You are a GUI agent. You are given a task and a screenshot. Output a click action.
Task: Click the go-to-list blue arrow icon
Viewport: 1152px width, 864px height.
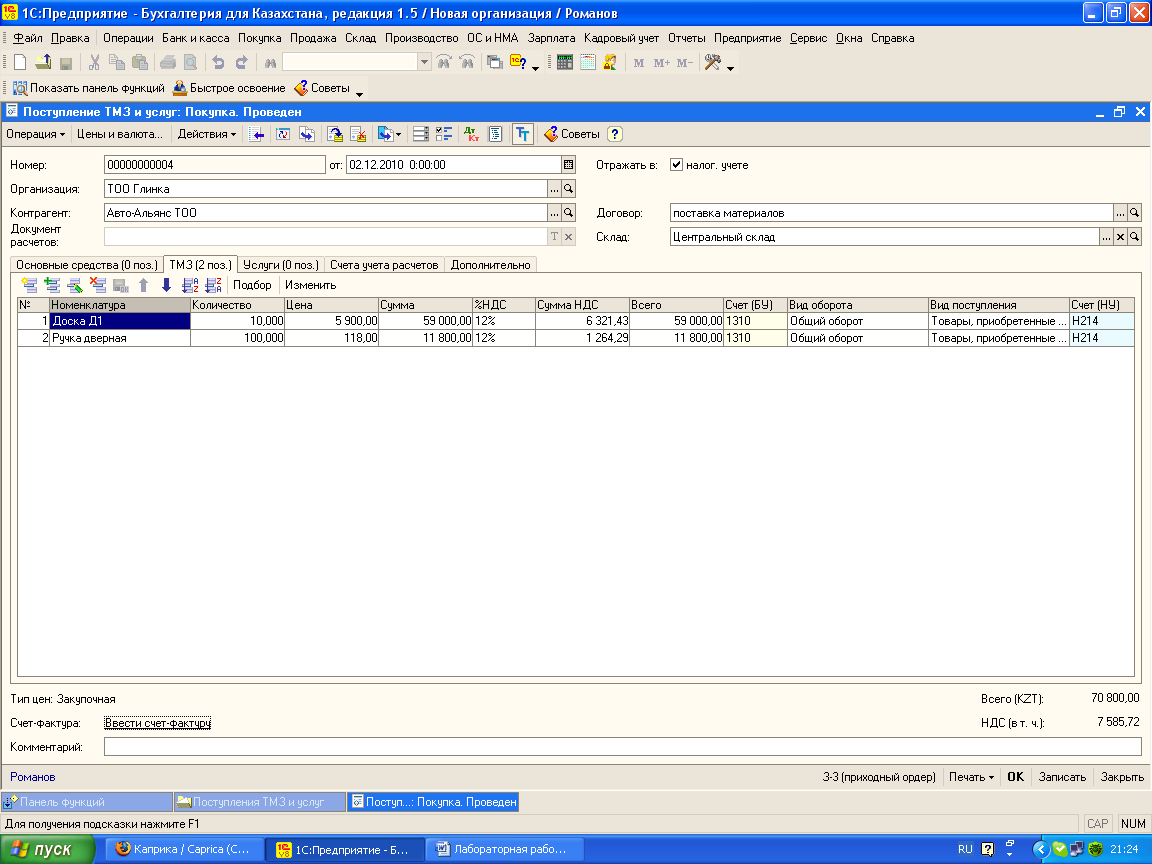256,134
